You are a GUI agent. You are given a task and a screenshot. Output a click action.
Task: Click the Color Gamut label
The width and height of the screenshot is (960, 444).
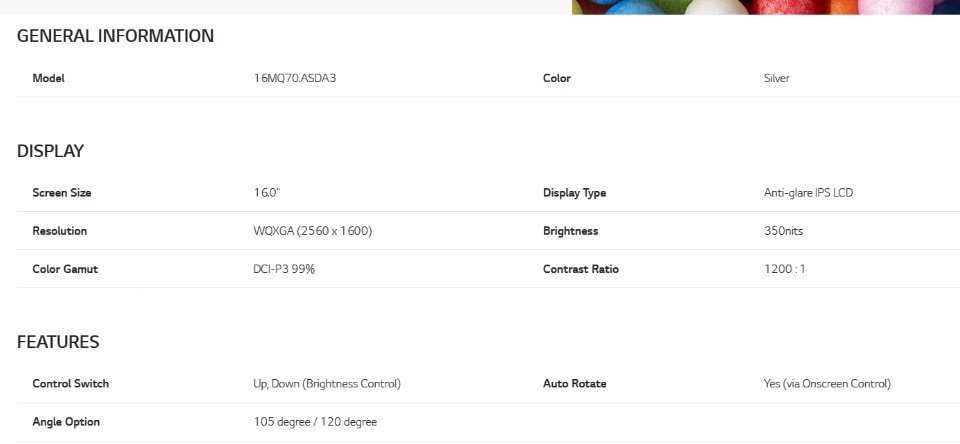click(65, 269)
